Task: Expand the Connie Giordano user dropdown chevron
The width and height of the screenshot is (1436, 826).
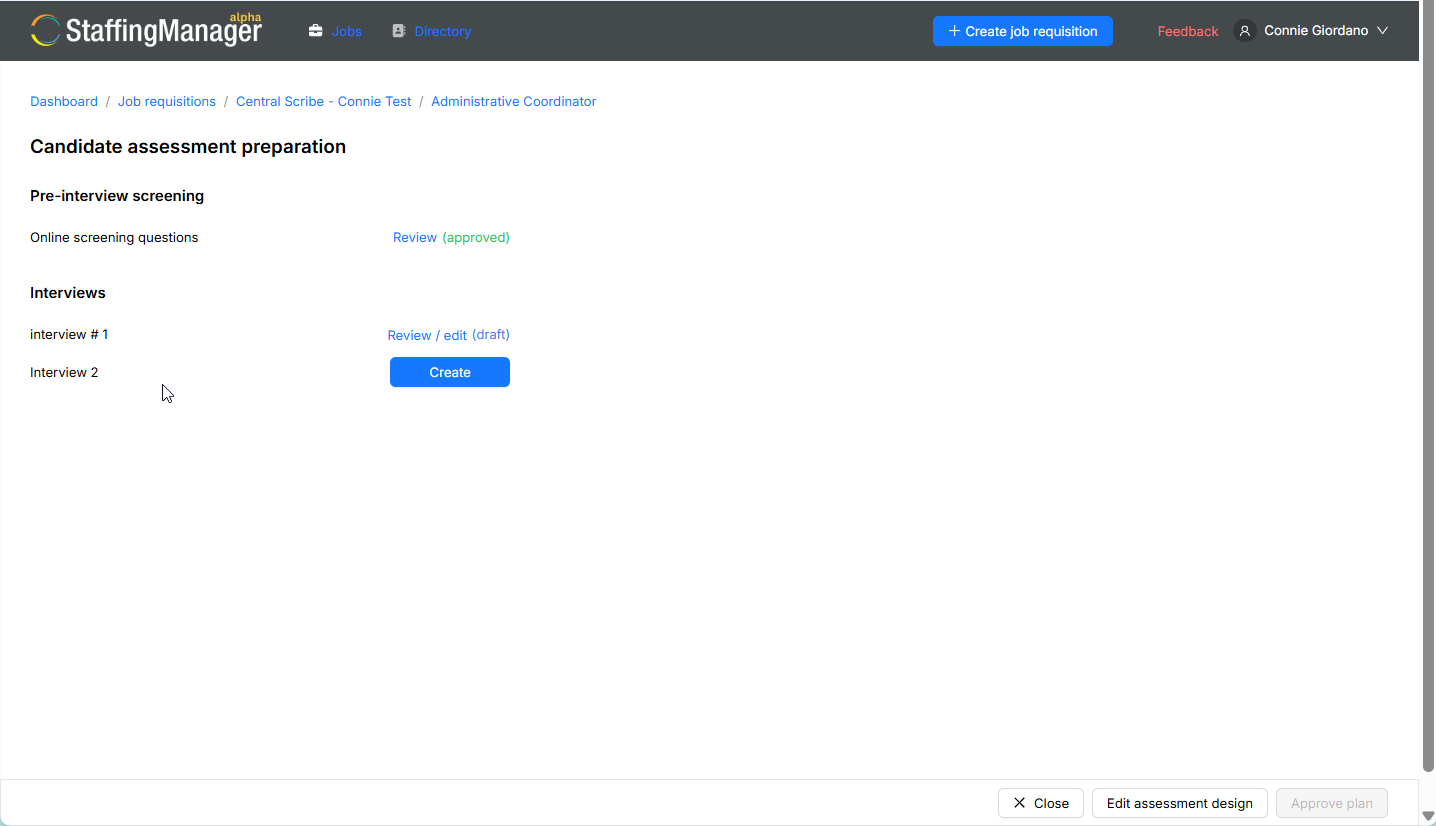Action: pyautogui.click(x=1383, y=31)
